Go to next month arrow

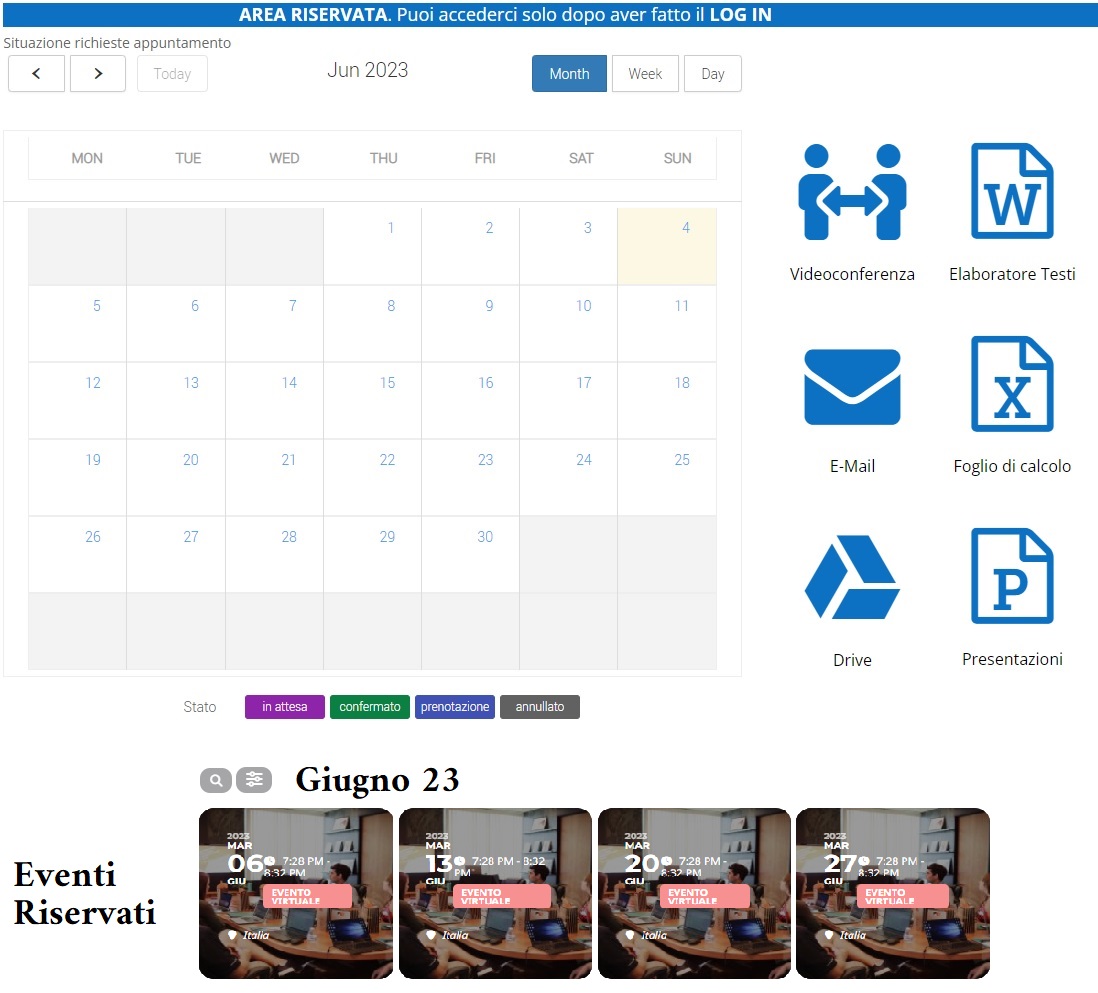click(98, 74)
